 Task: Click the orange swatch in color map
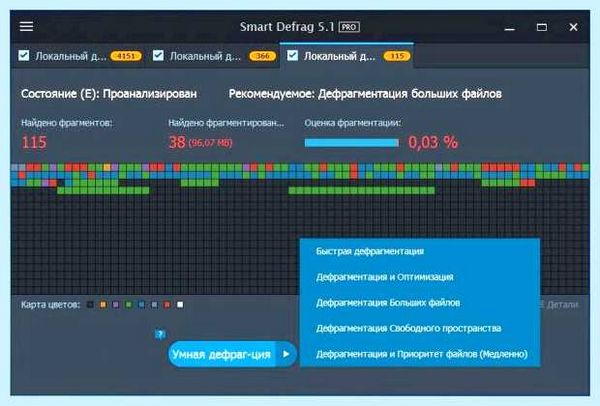pyautogui.click(x=103, y=305)
